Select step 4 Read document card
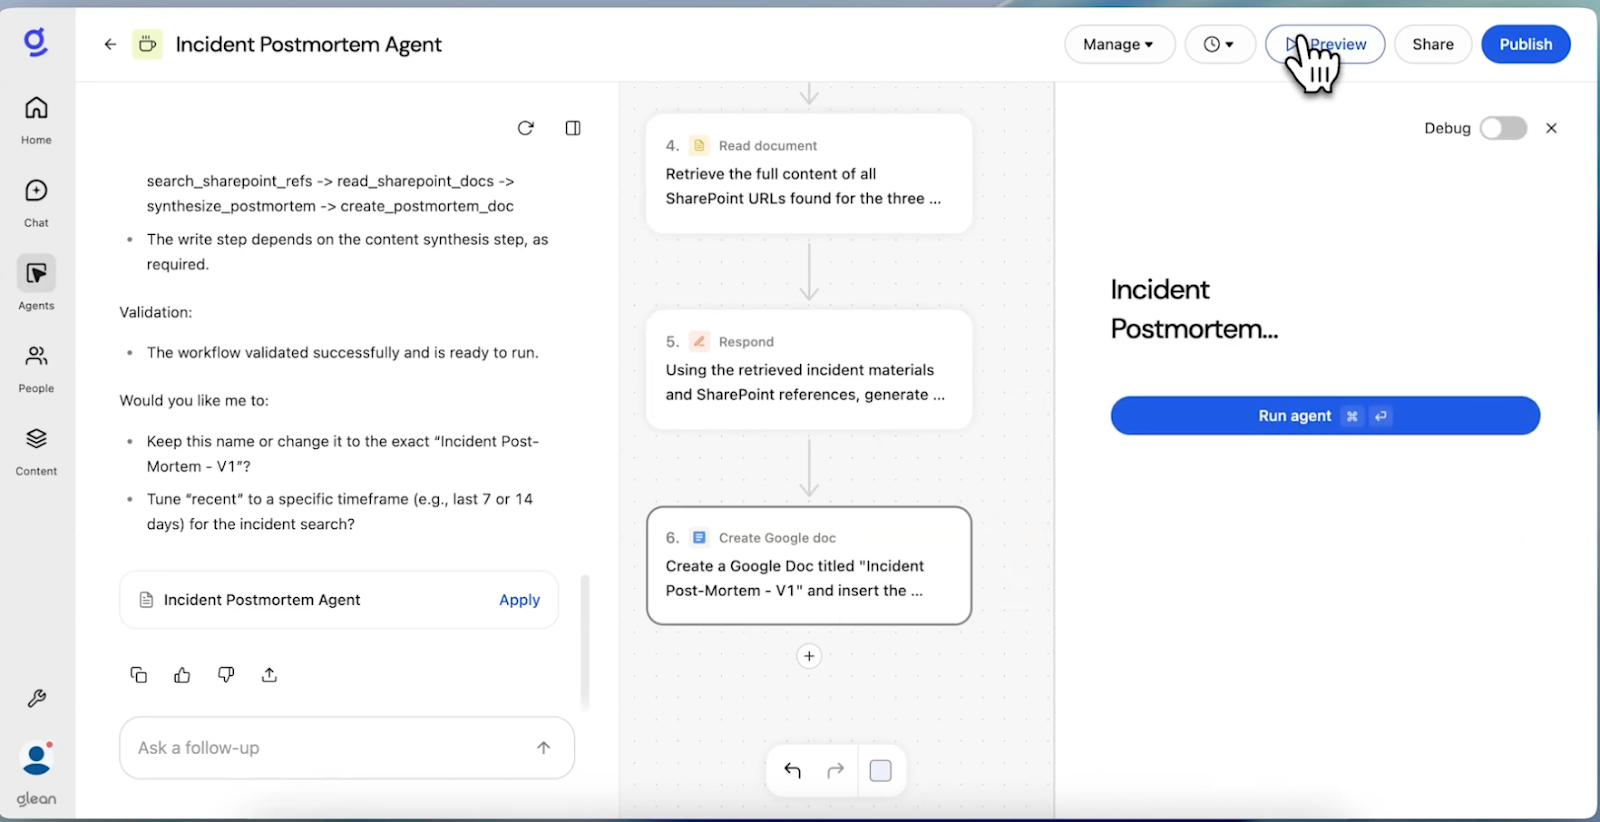 [x=809, y=174]
